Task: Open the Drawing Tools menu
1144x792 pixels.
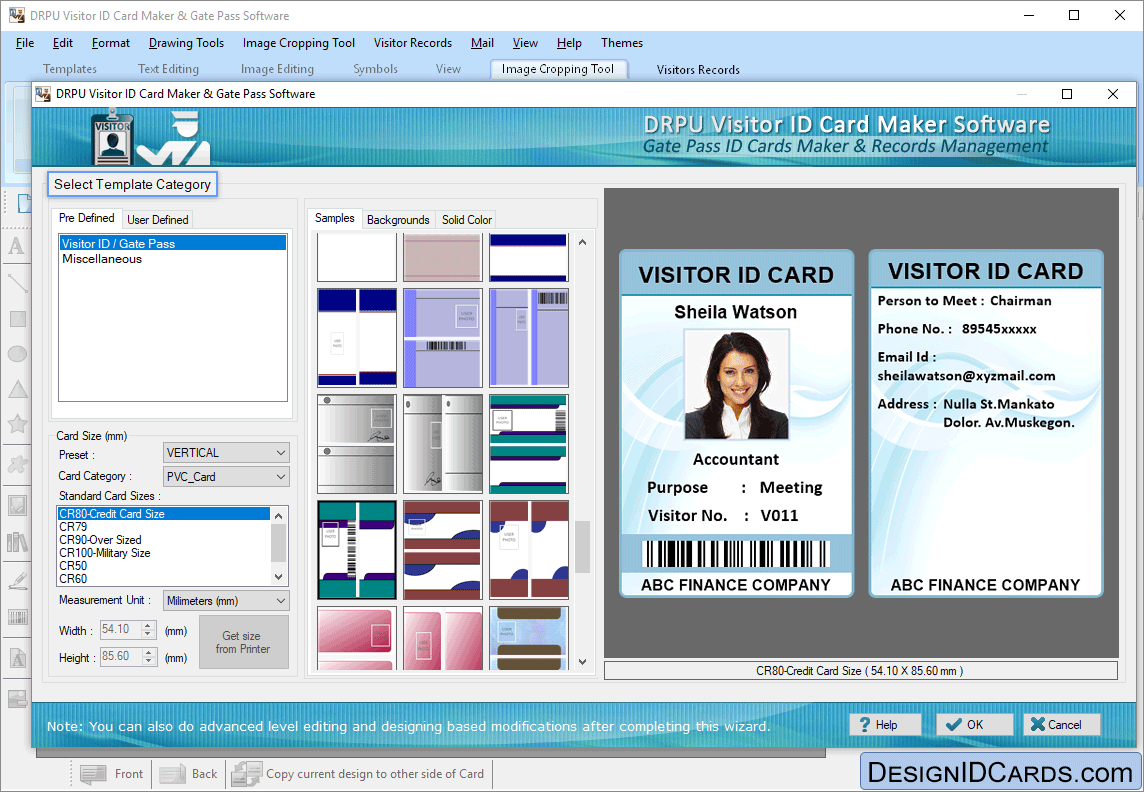Action: (186, 43)
